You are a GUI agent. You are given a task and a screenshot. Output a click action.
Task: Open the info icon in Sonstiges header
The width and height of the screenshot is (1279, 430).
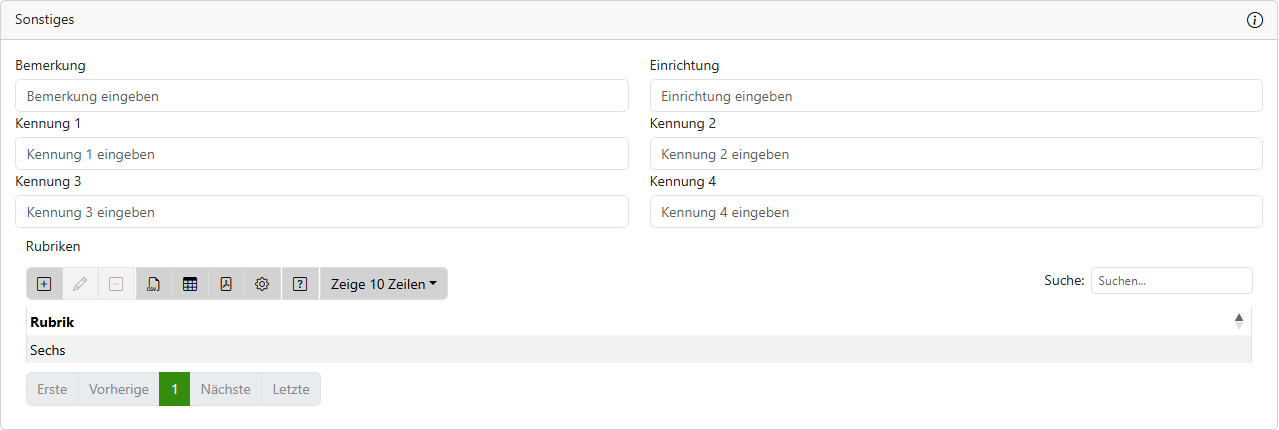1255,20
